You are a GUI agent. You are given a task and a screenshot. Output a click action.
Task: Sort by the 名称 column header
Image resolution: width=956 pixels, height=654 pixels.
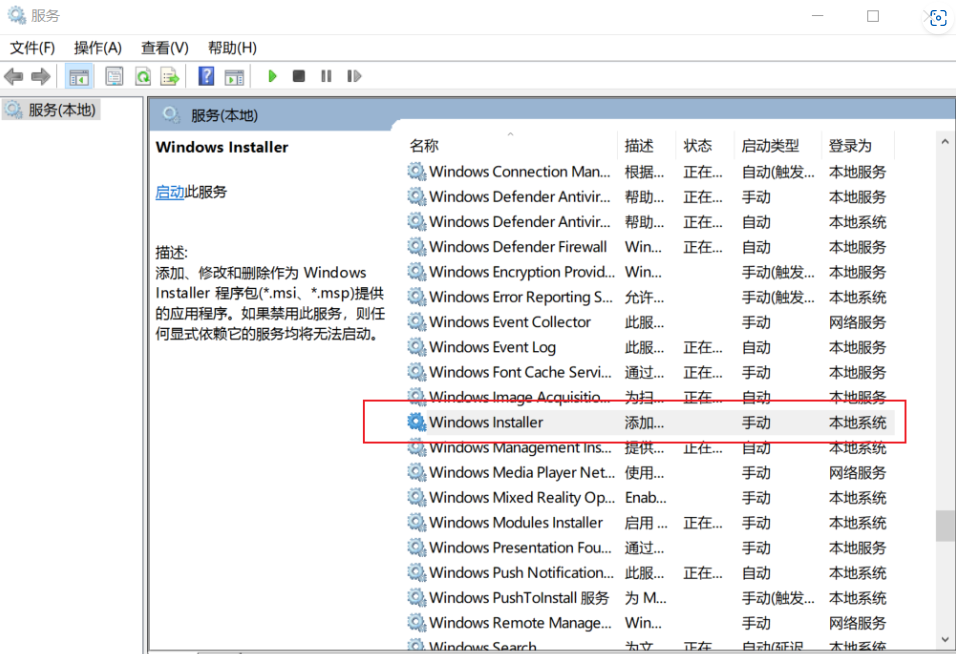click(424, 146)
